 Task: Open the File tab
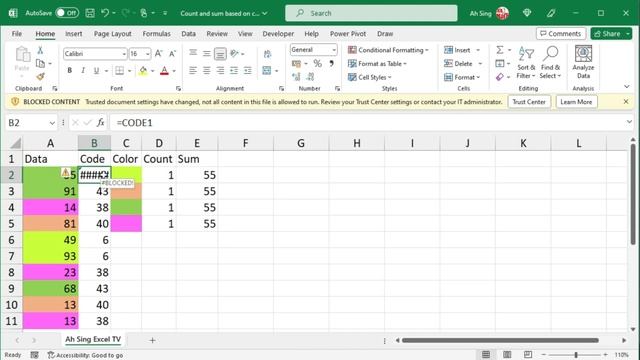pyautogui.click(x=17, y=33)
